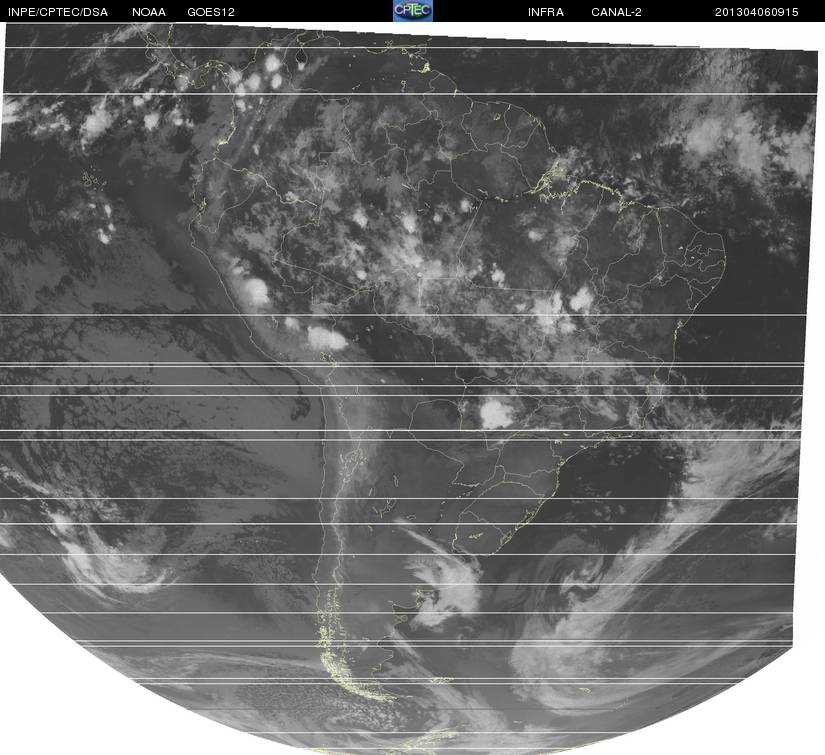825x755 pixels.
Task: Click the CANAL-2 label
Action: [616, 12]
